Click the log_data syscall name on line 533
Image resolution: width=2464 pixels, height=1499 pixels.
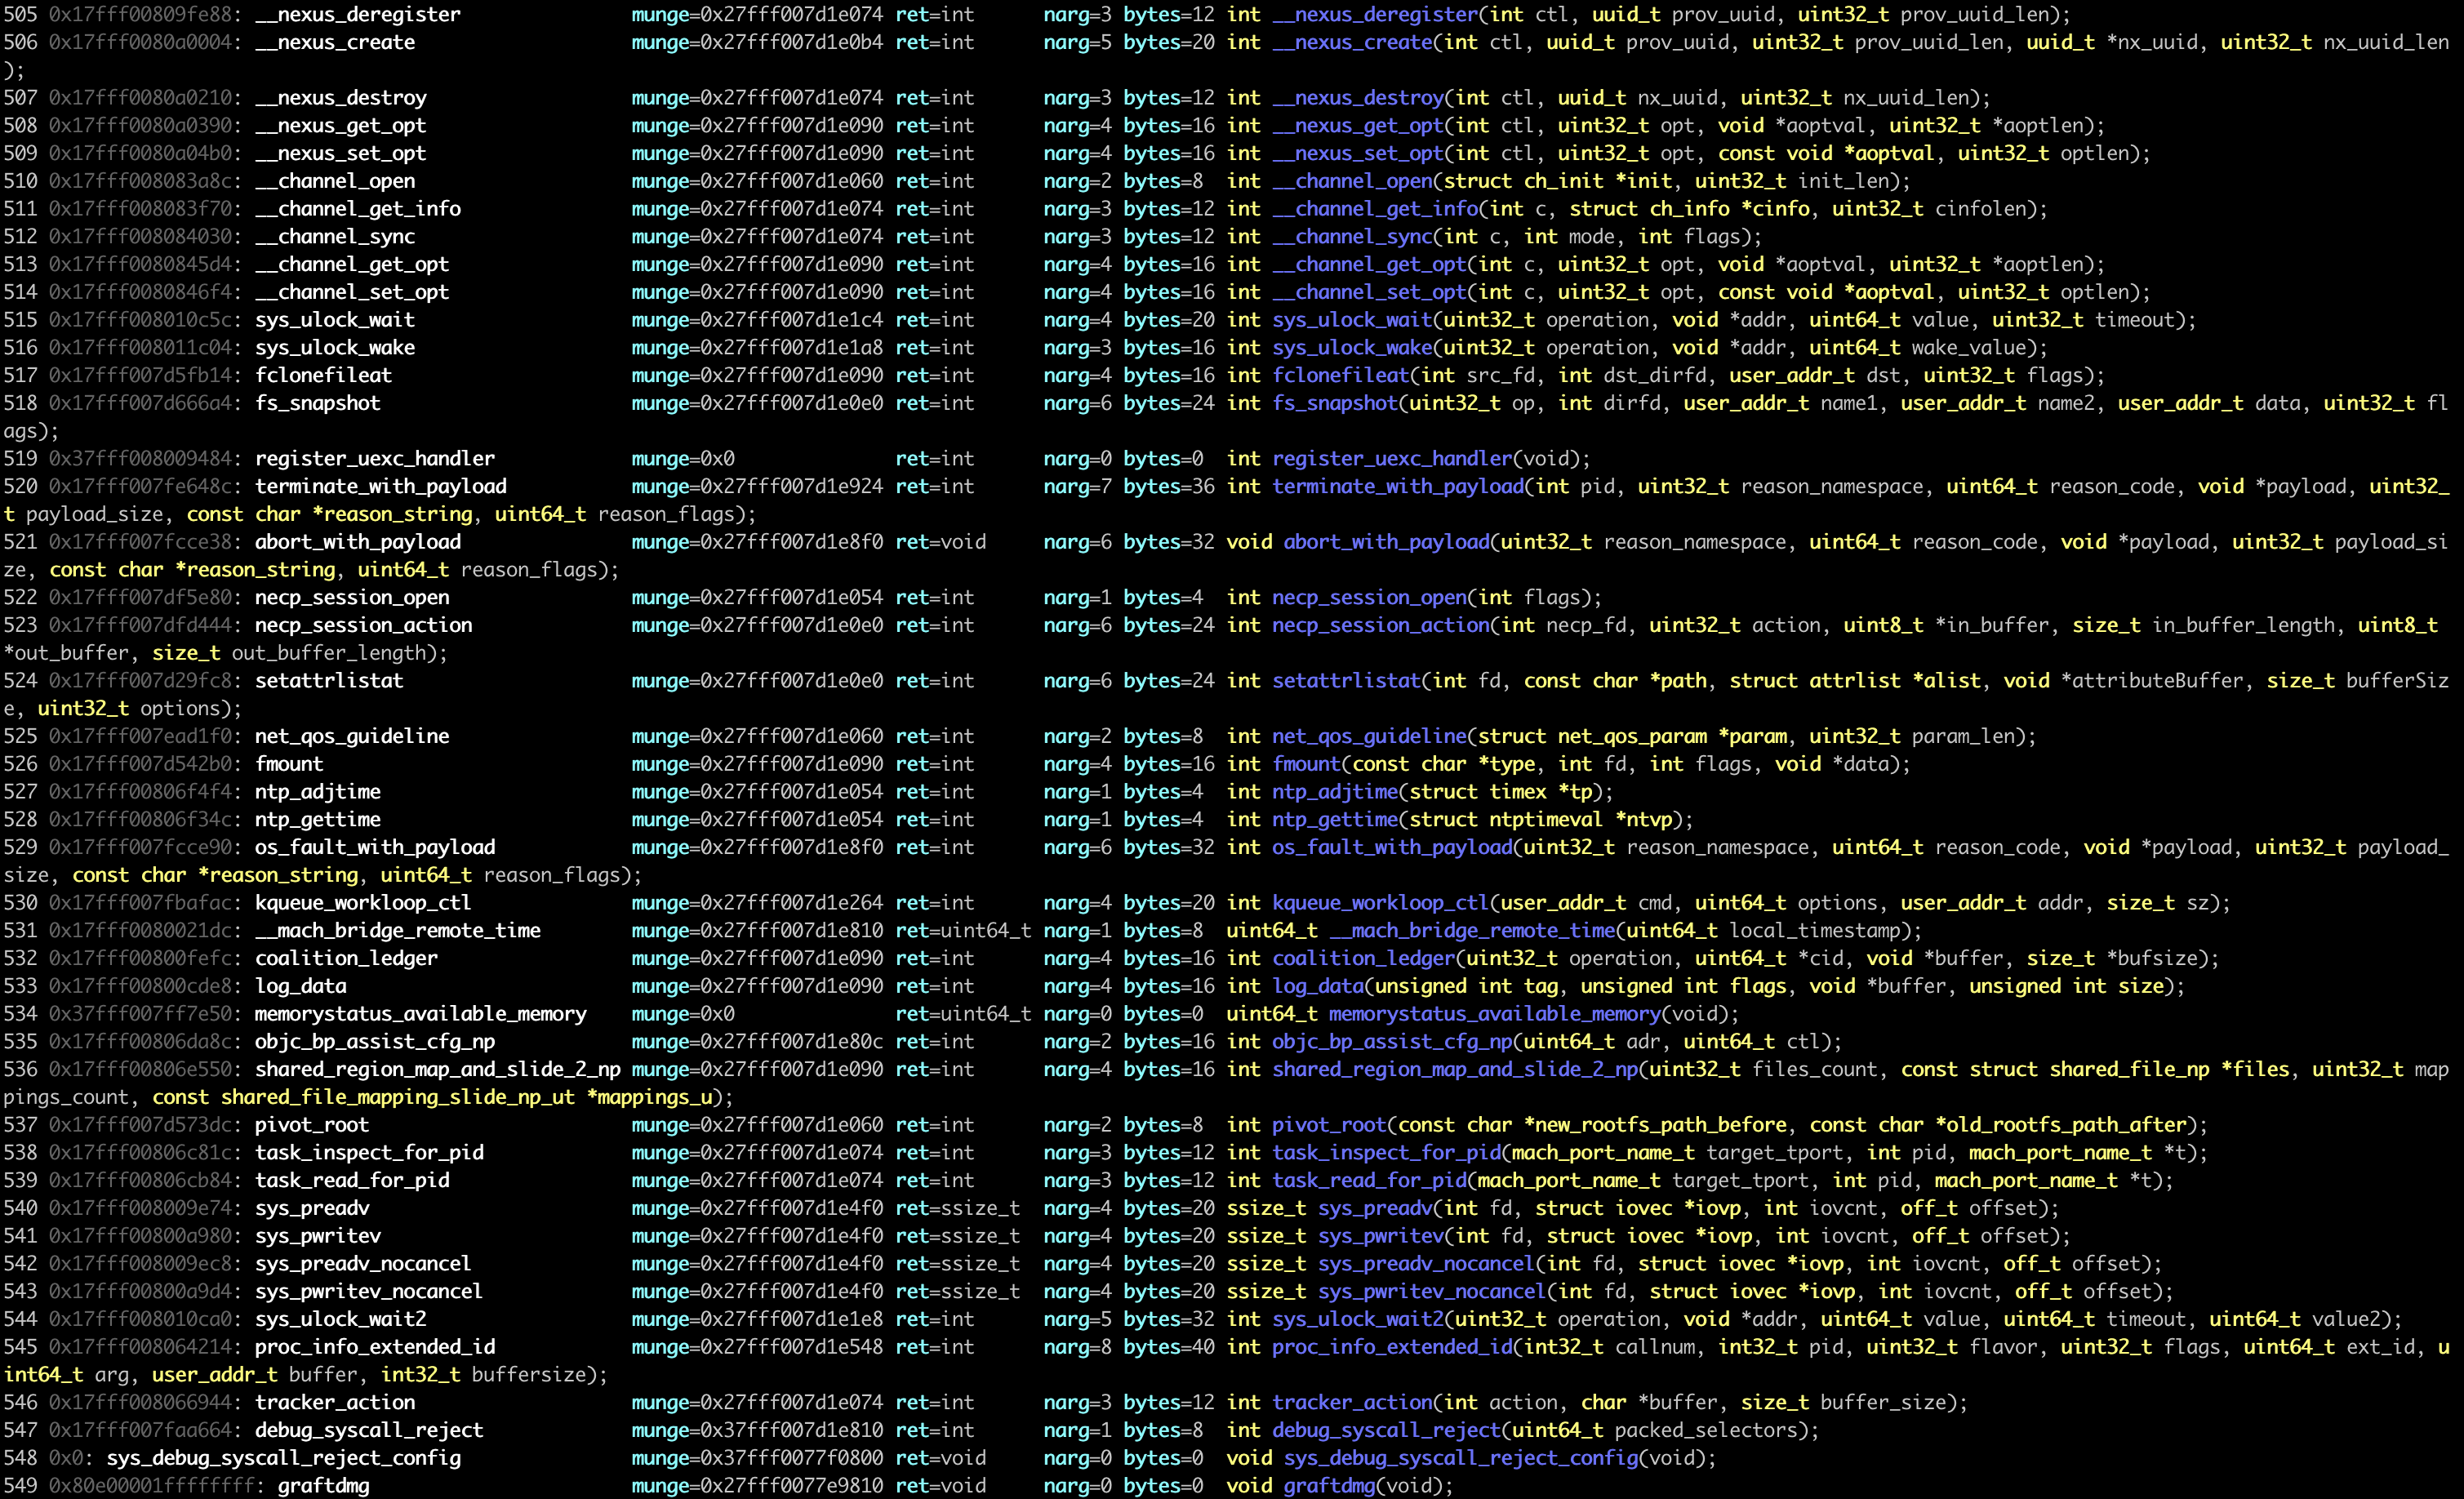(x=301, y=986)
